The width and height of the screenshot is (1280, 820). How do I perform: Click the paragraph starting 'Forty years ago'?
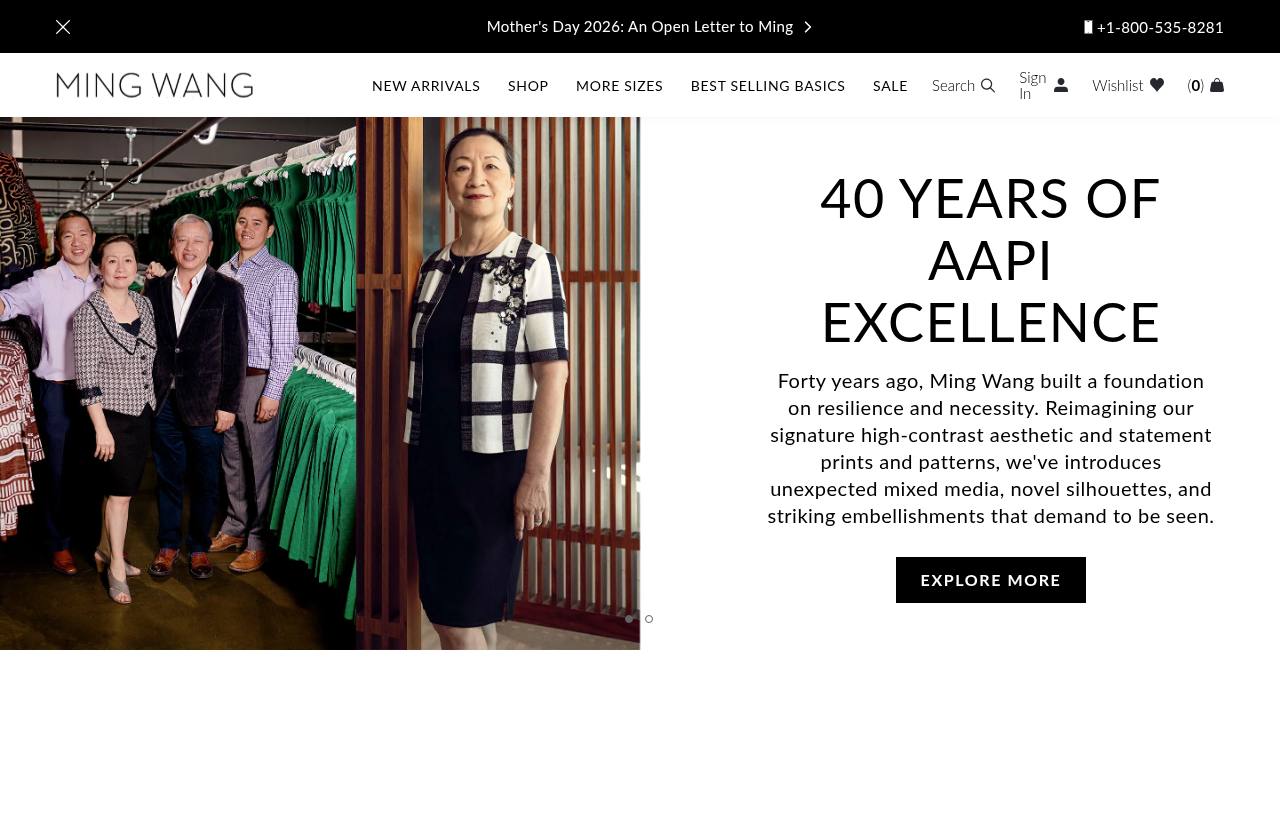(990, 448)
